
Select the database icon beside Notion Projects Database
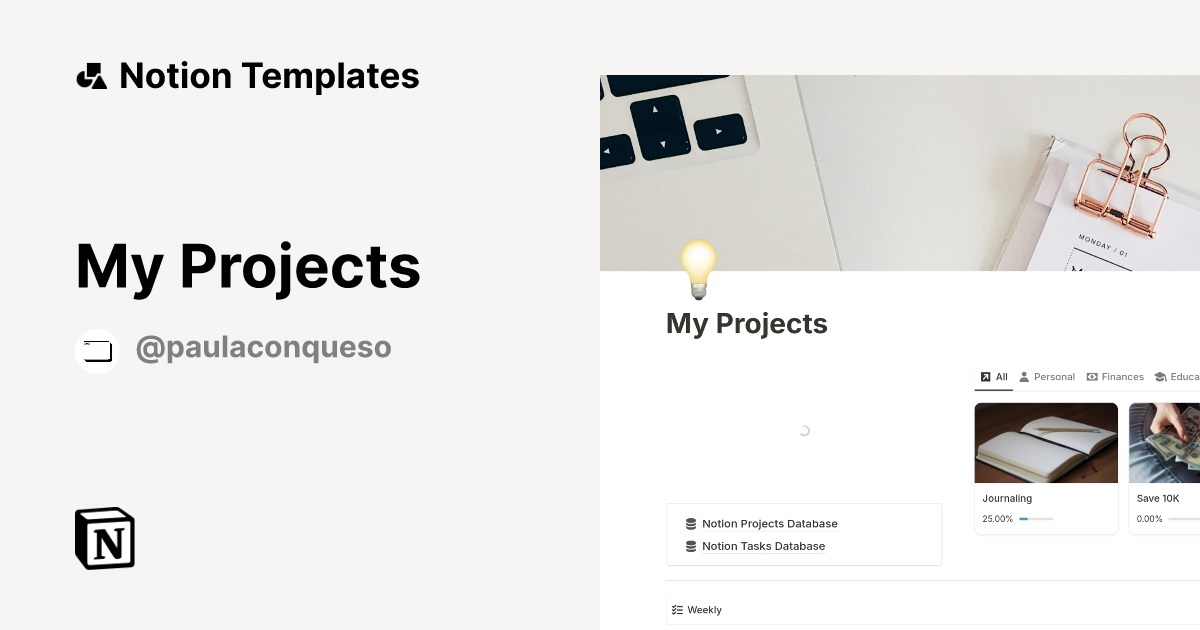click(x=690, y=523)
